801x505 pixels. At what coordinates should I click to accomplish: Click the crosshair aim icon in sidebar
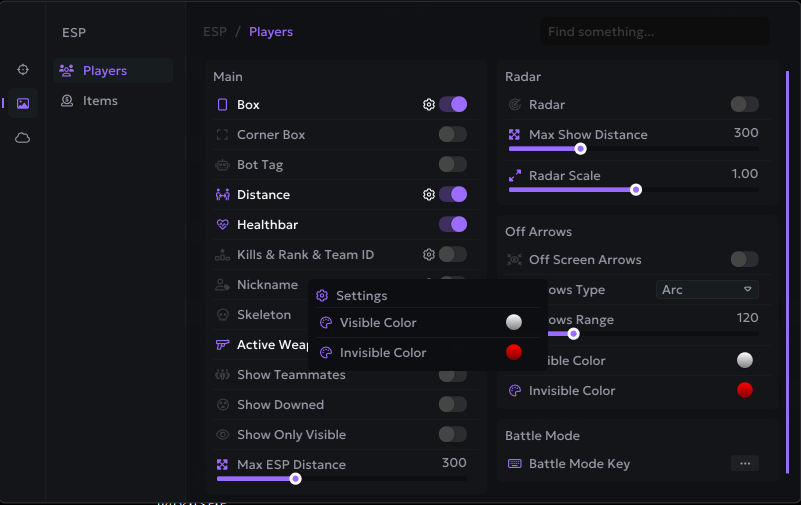tap(22, 69)
